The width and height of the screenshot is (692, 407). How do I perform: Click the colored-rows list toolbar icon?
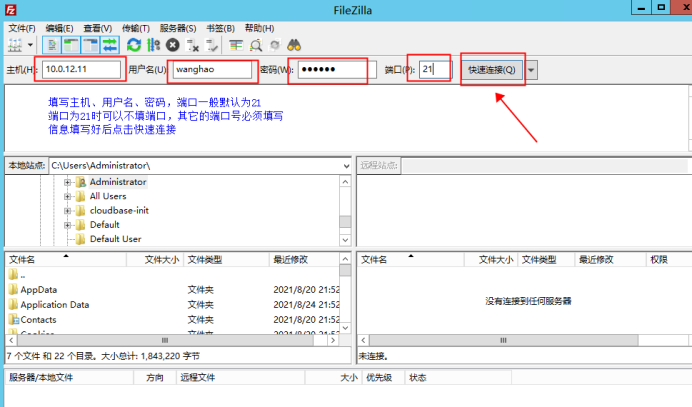coord(236,45)
